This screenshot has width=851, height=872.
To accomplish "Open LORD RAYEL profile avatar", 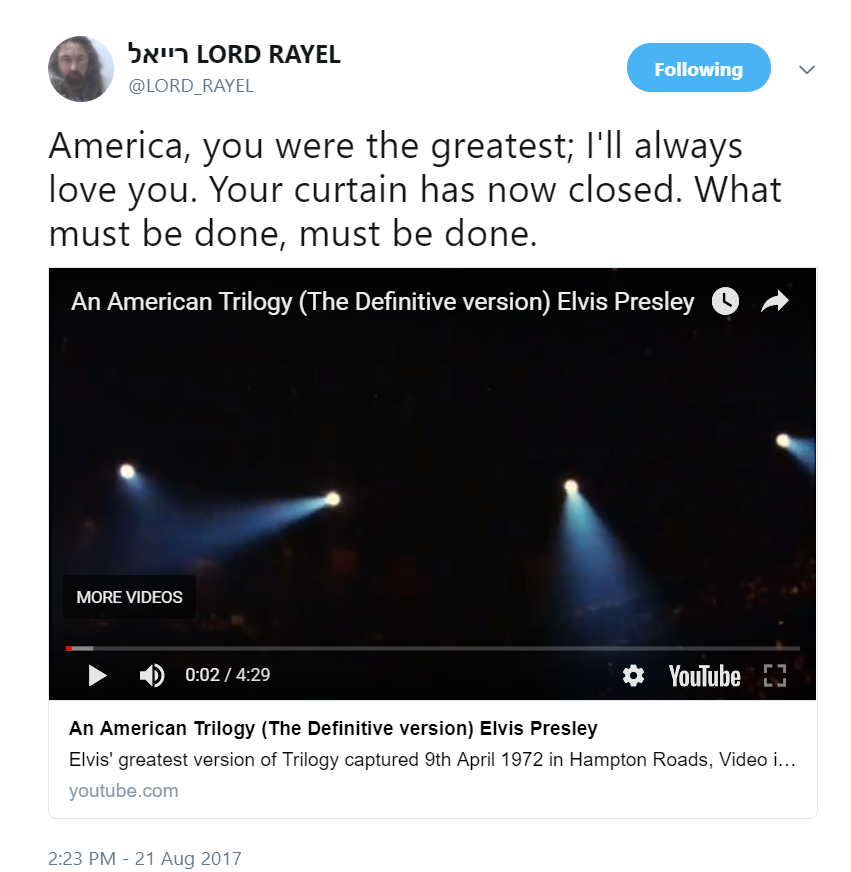I will [x=81, y=69].
